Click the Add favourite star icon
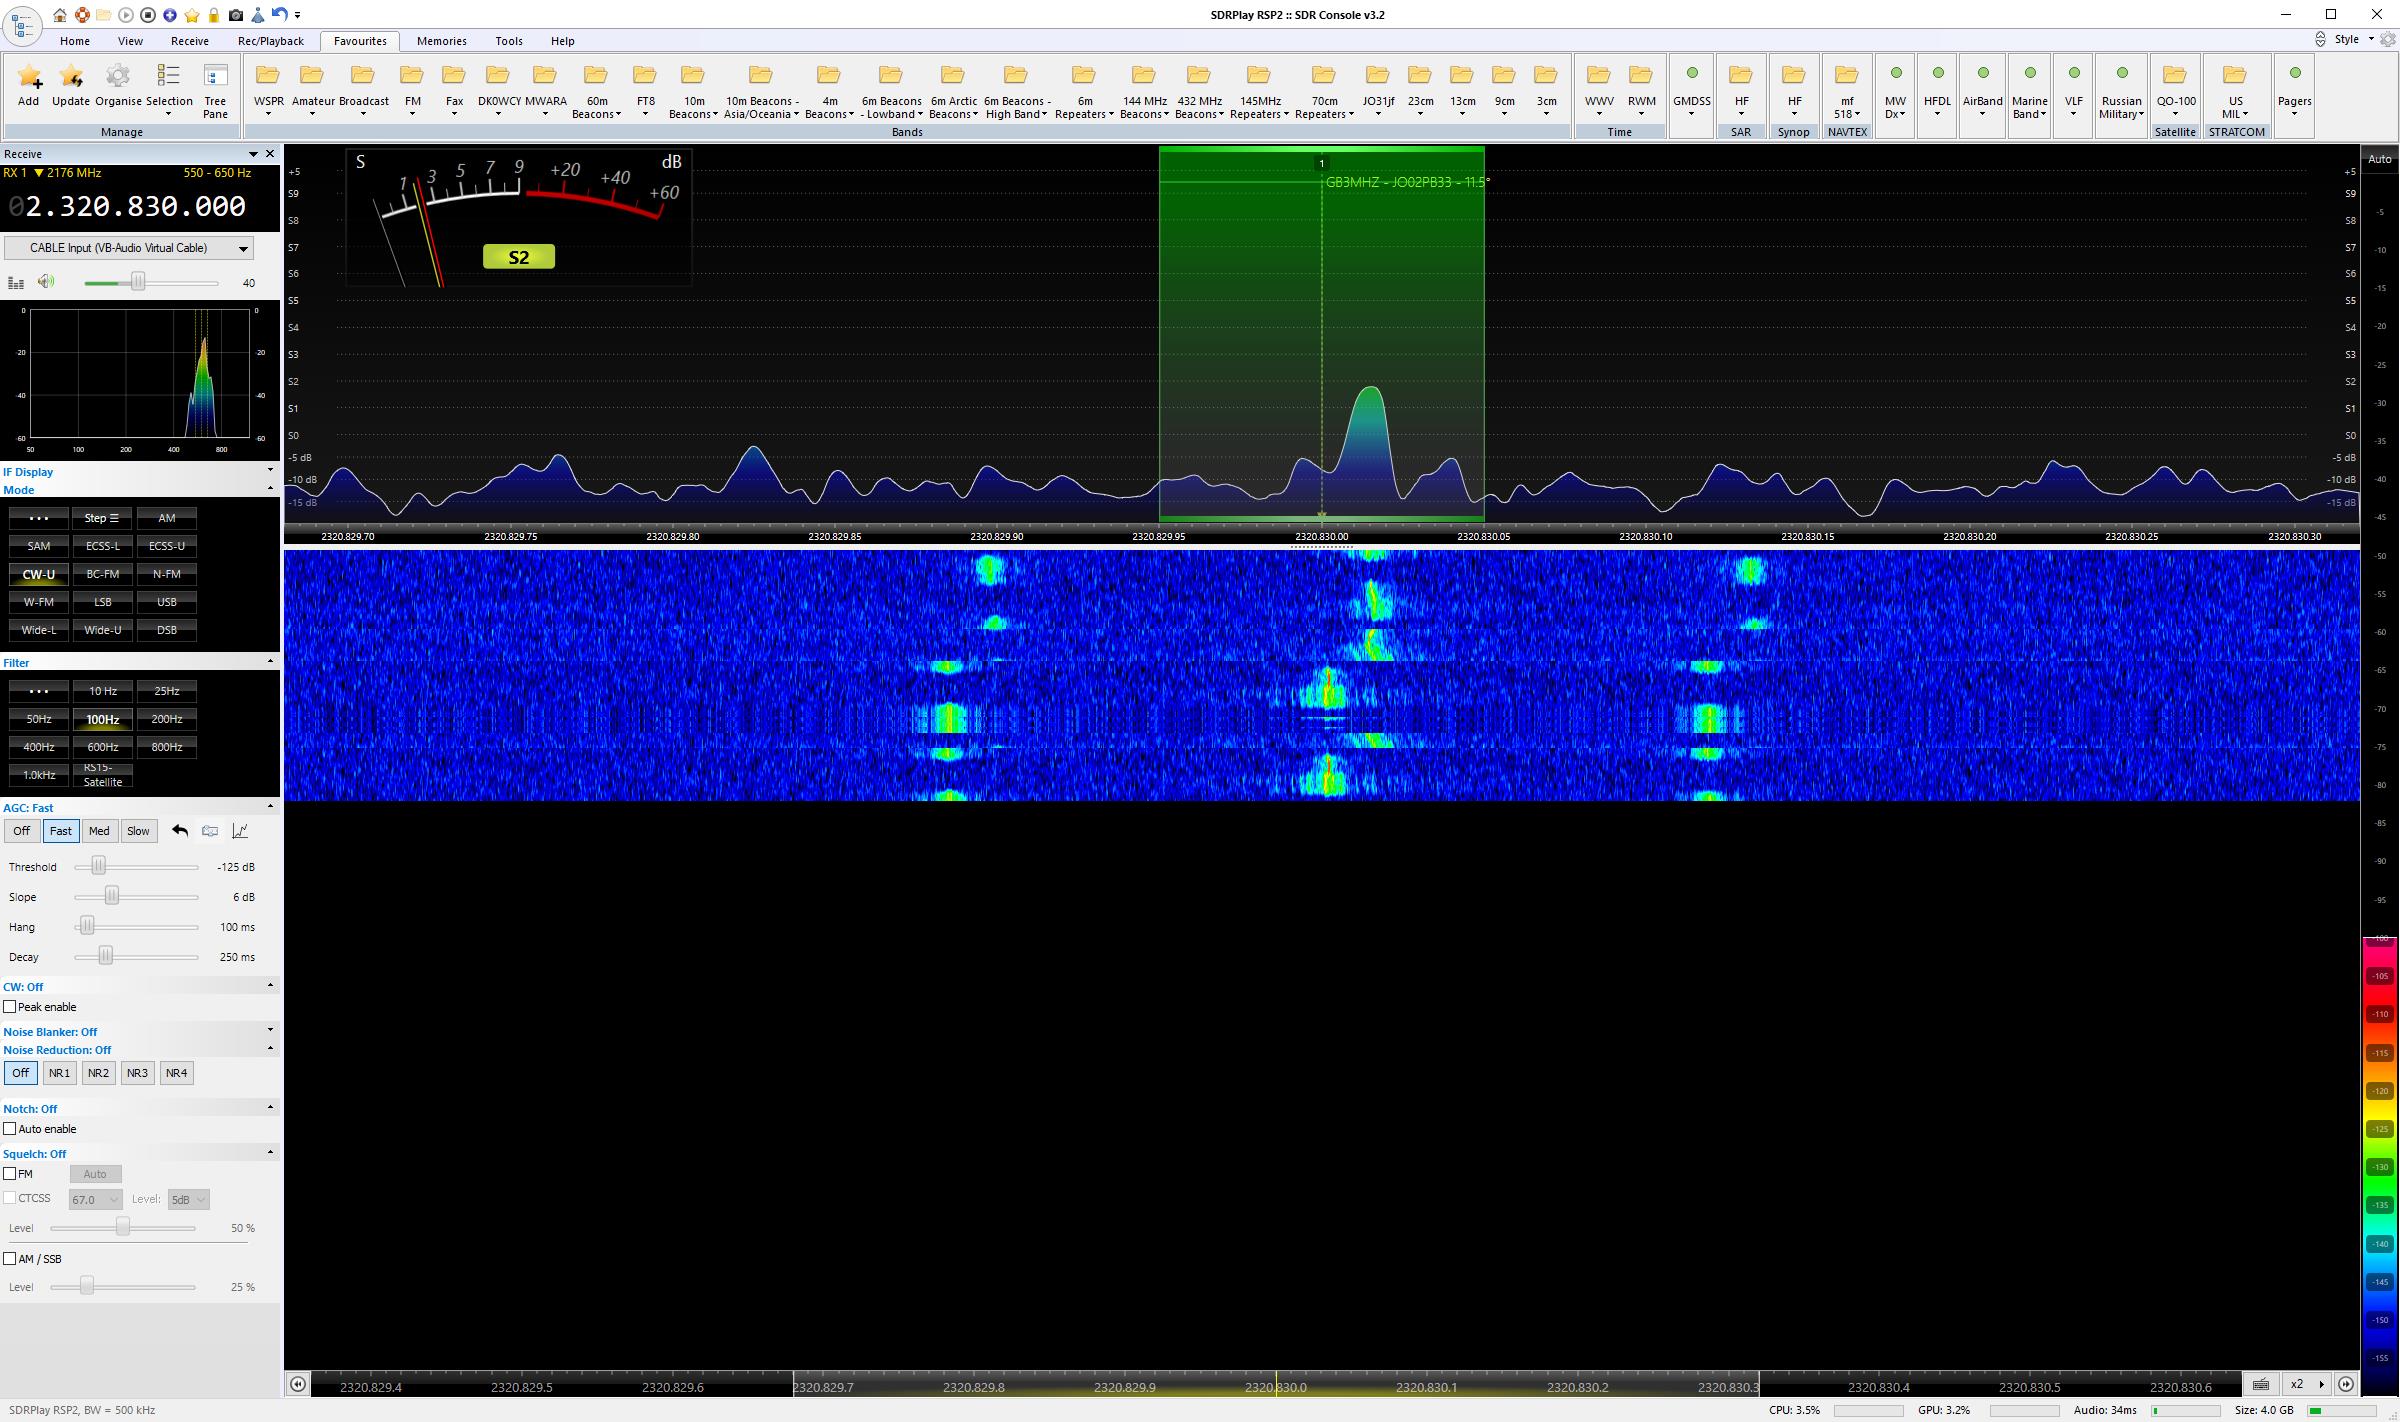The height and width of the screenshot is (1422, 2400). click(29, 85)
